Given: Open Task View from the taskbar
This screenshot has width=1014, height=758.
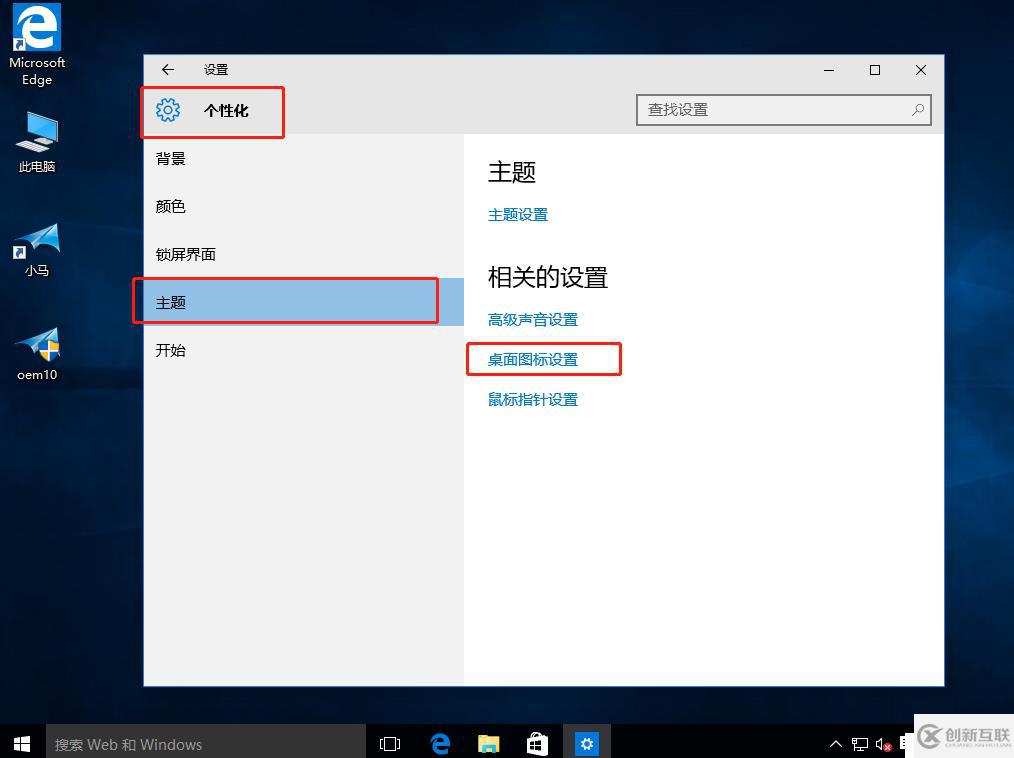Looking at the screenshot, I should tap(390, 743).
